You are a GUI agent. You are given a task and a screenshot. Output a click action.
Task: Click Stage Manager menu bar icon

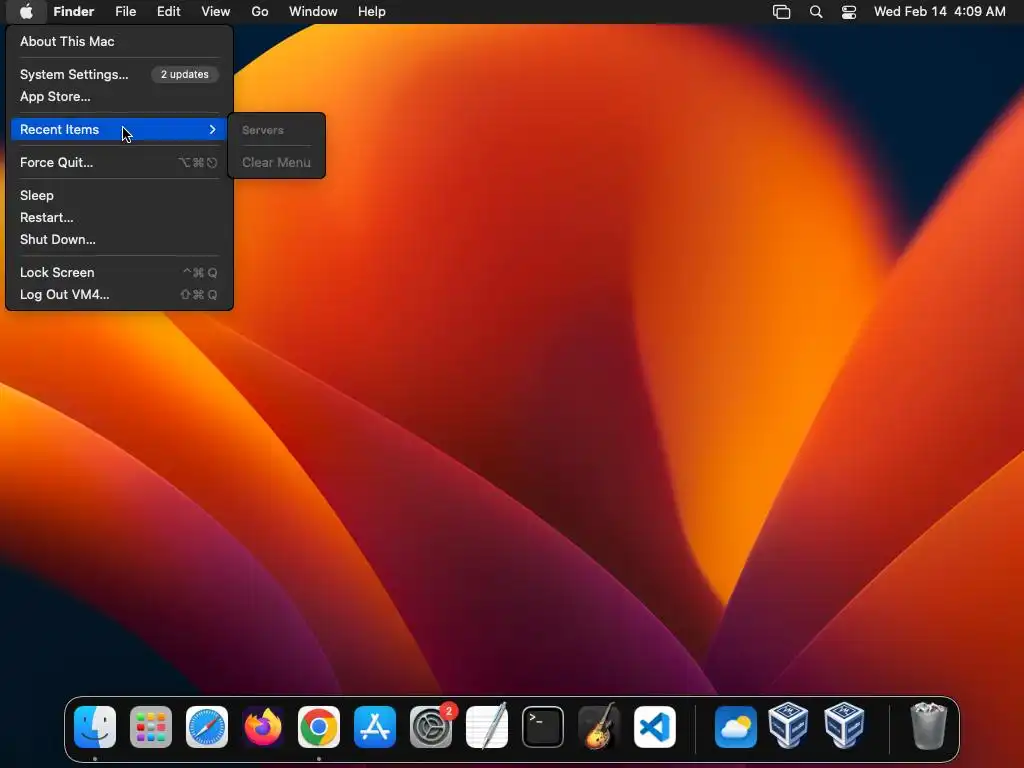pos(782,12)
